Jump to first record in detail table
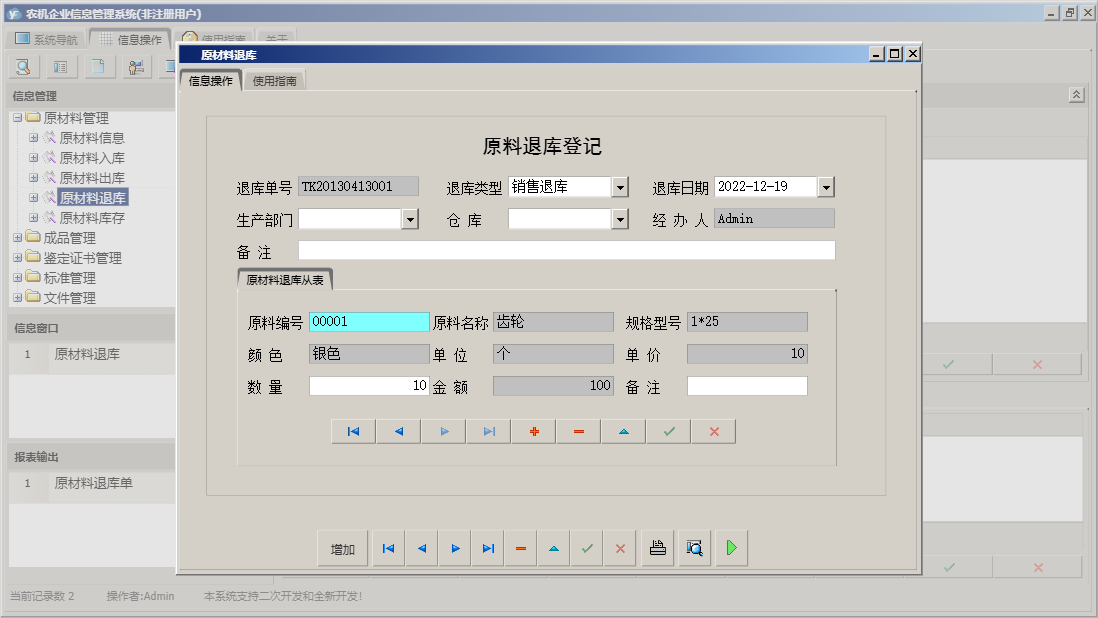 click(352, 431)
